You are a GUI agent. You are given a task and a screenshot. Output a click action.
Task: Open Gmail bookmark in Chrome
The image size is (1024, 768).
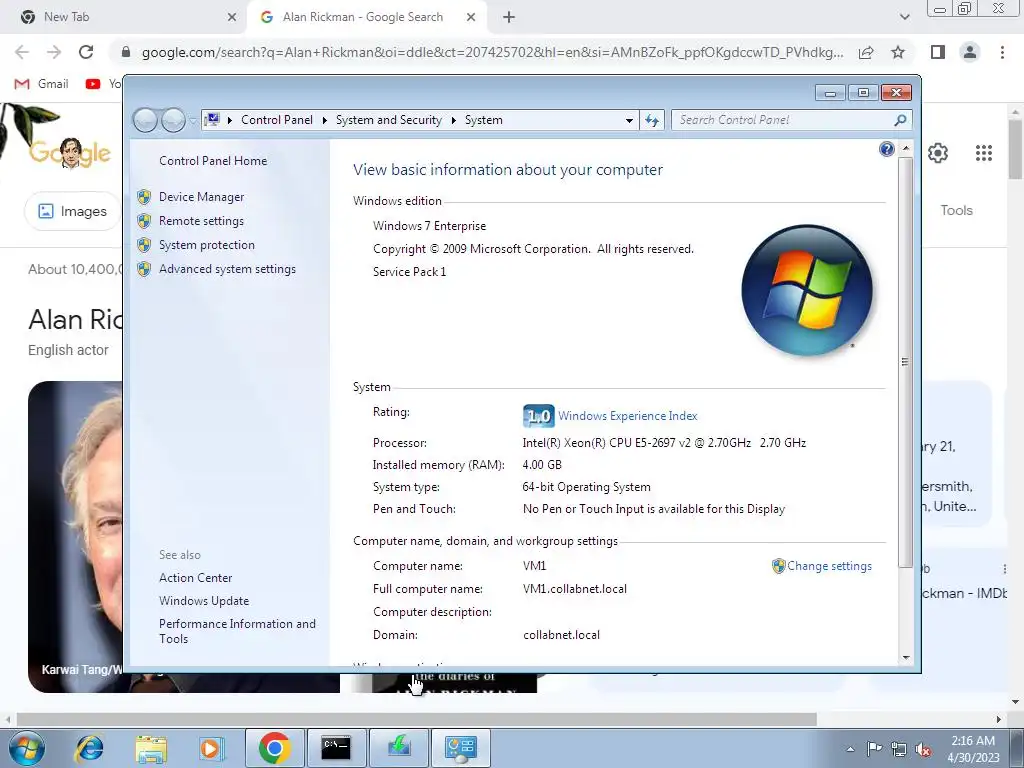(x=42, y=84)
